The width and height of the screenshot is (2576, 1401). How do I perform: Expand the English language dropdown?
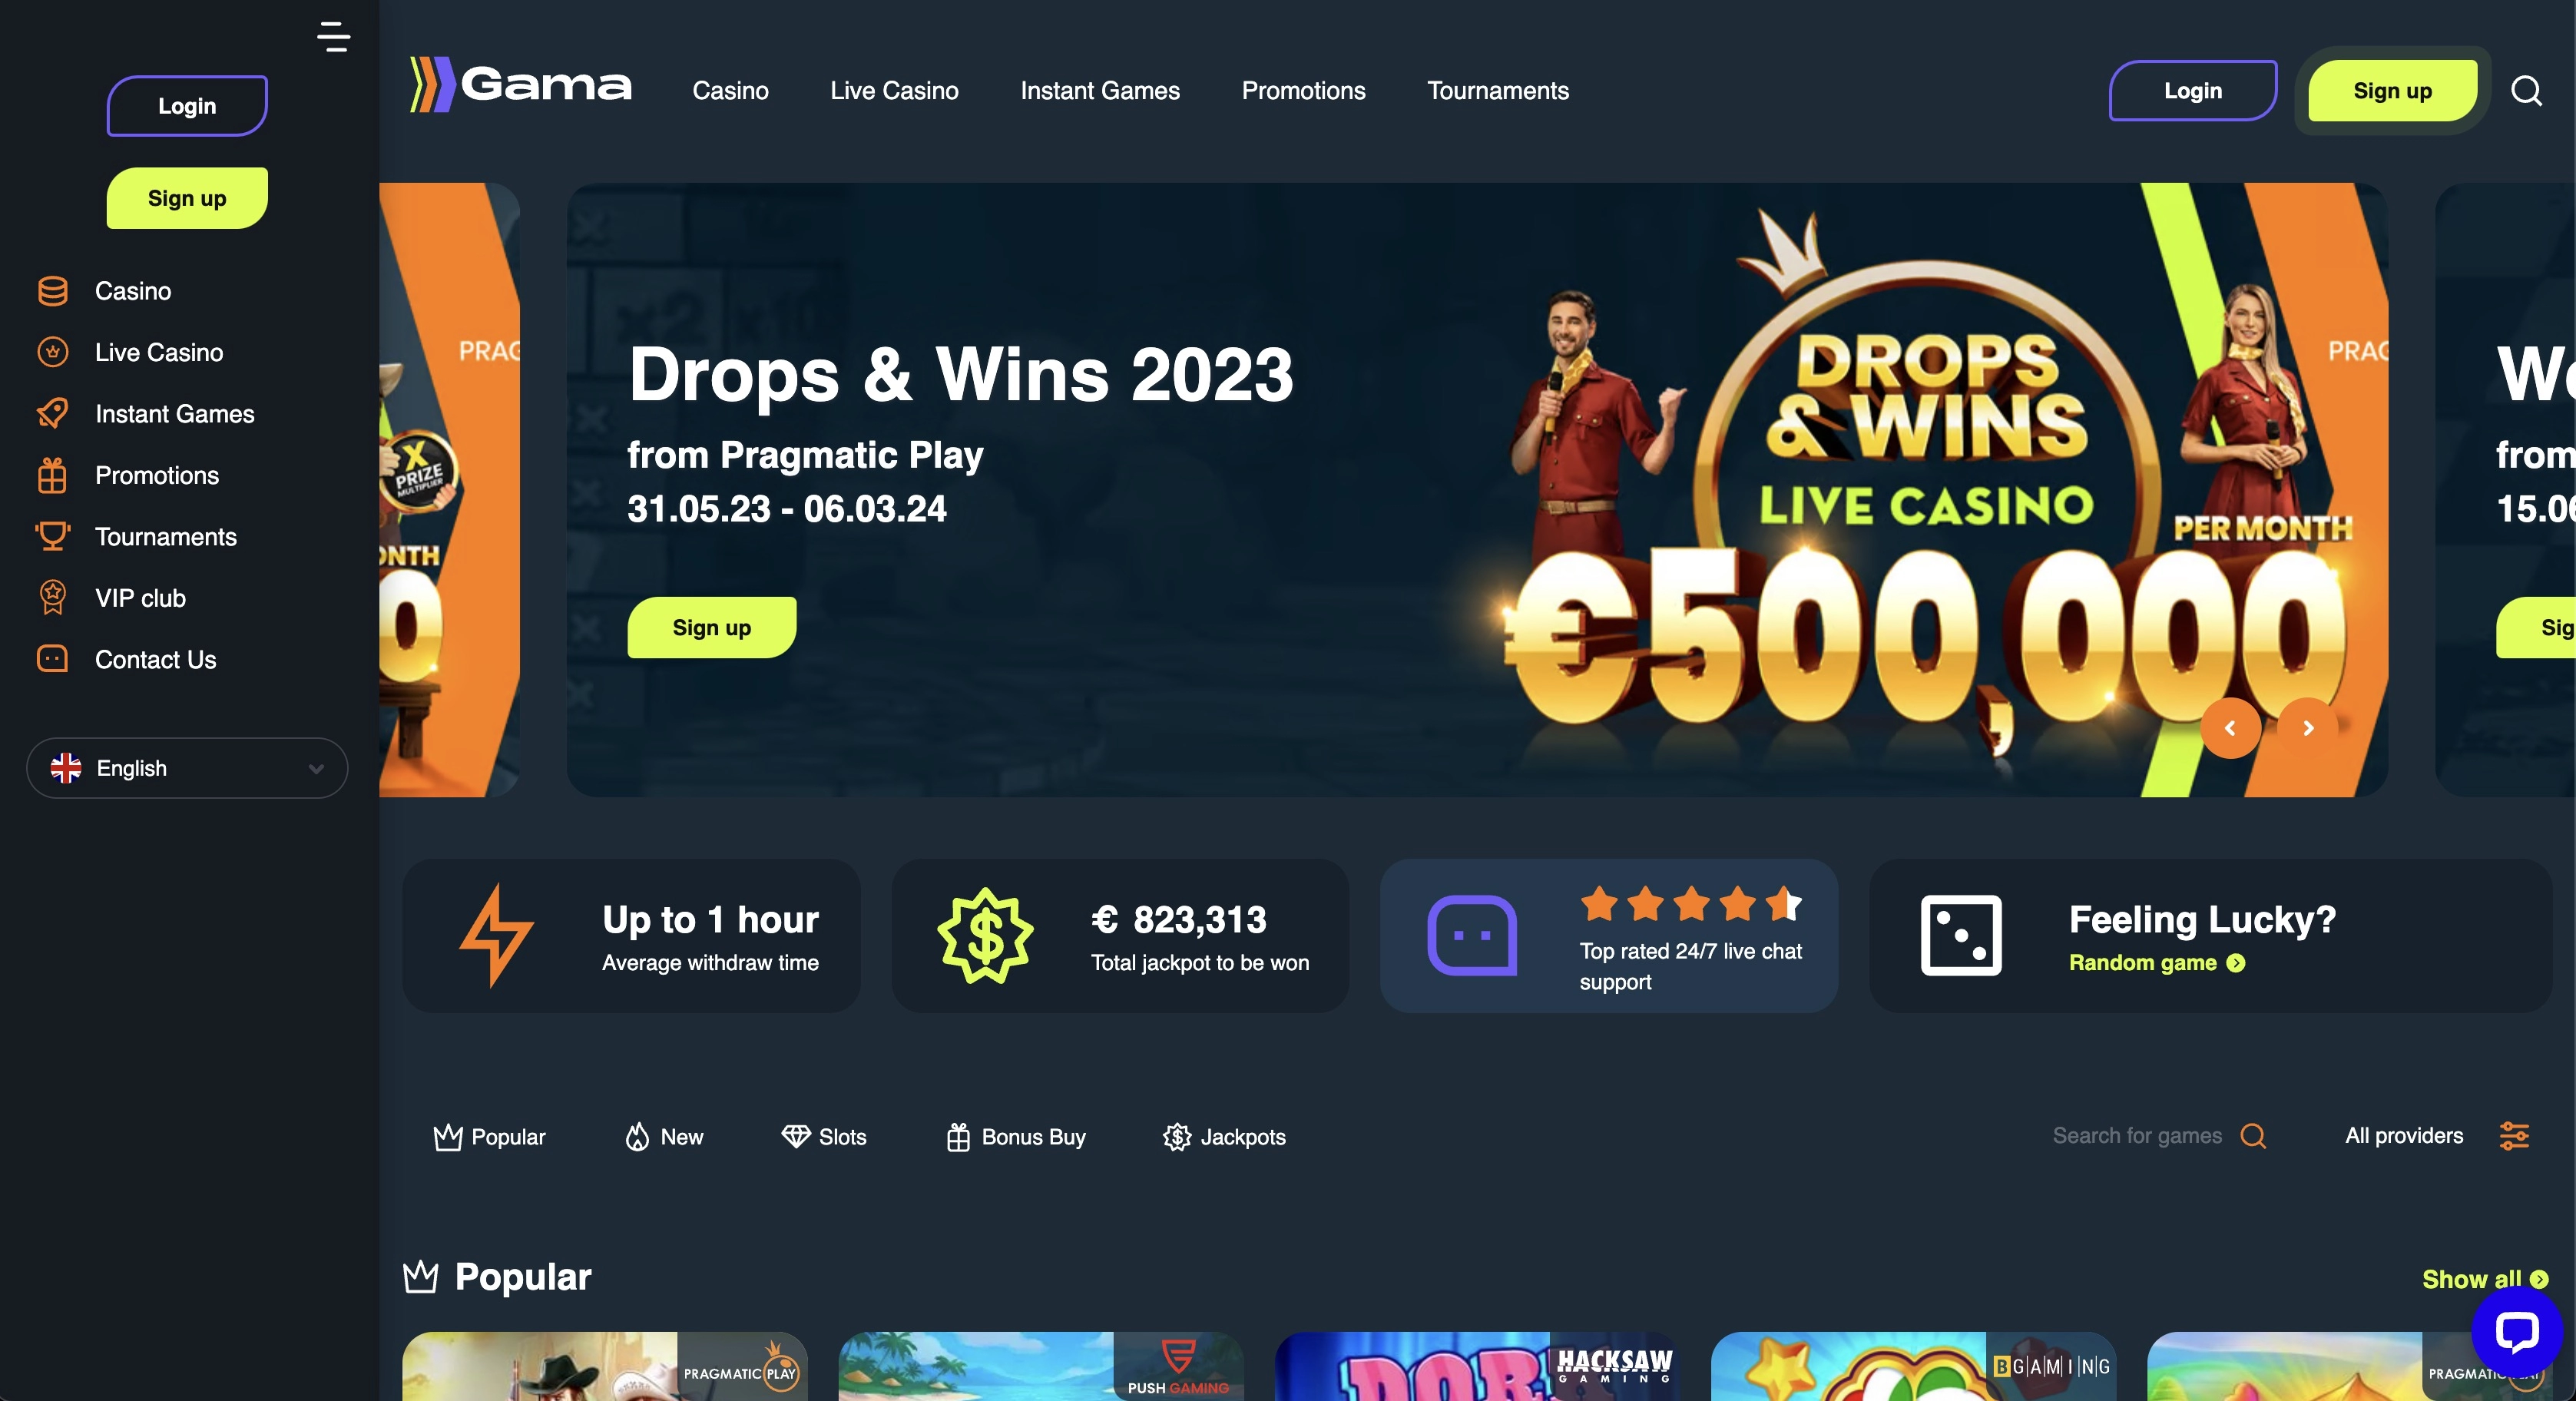pyautogui.click(x=187, y=768)
